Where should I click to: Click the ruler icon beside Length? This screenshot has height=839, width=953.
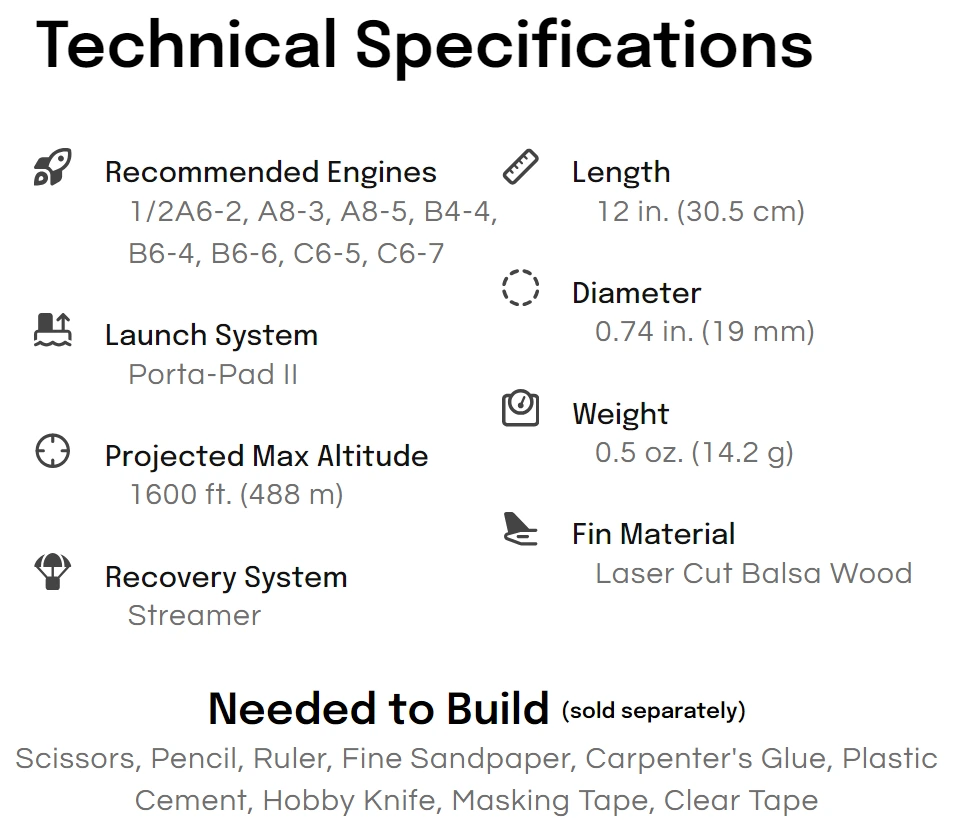click(520, 167)
